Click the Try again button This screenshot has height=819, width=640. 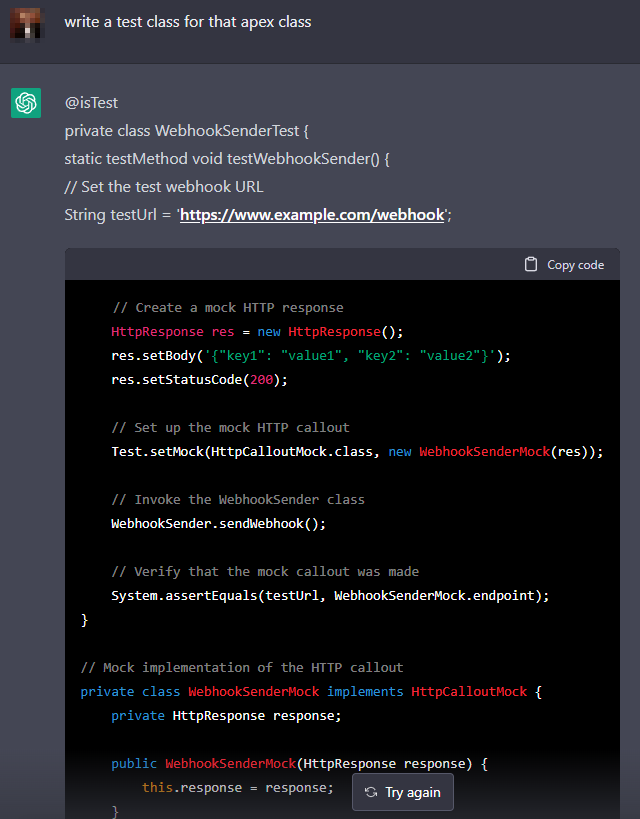pyautogui.click(x=403, y=792)
